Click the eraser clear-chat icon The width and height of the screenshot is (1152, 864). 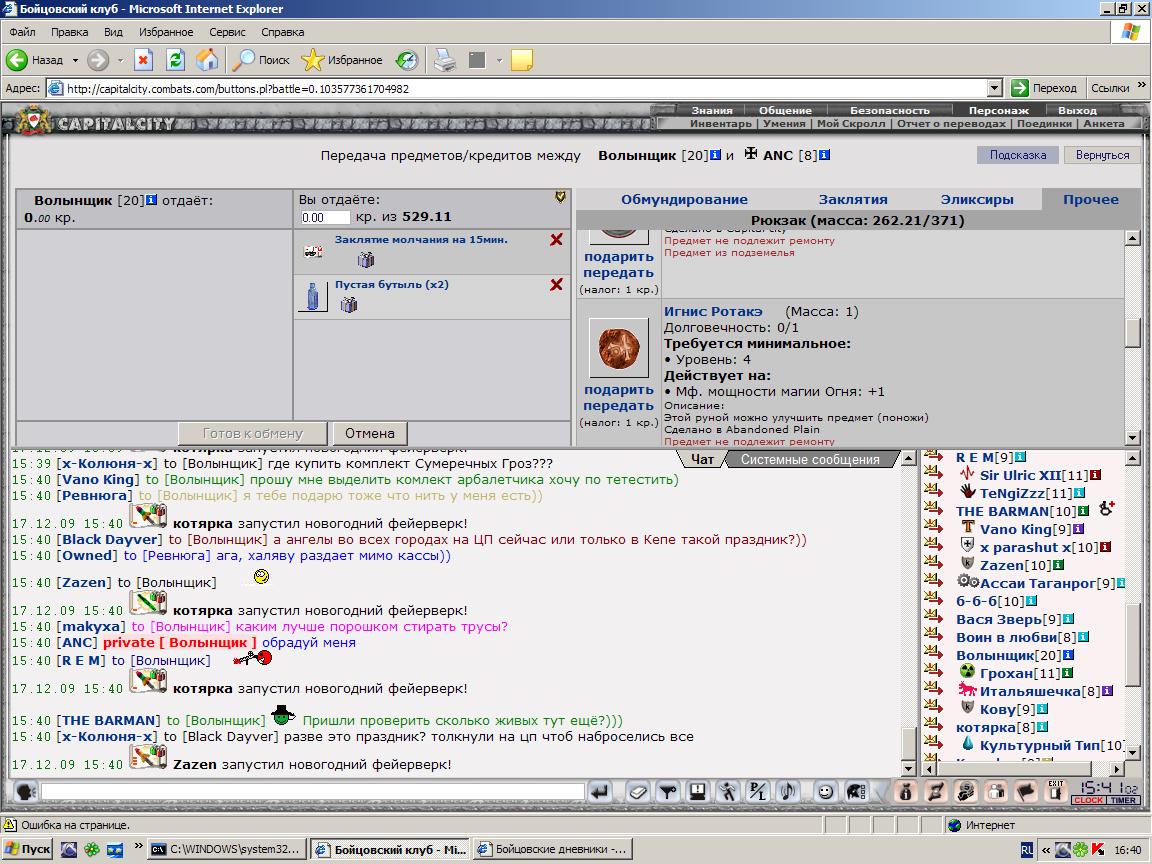point(638,792)
